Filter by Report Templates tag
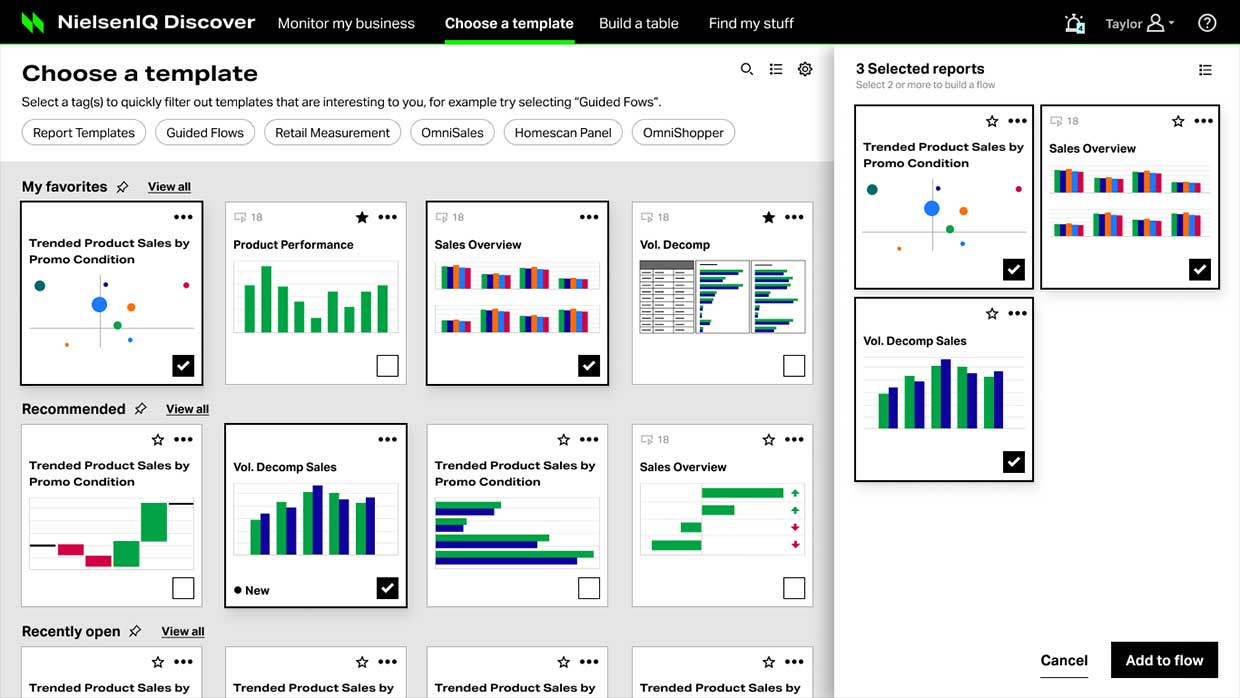 point(84,132)
